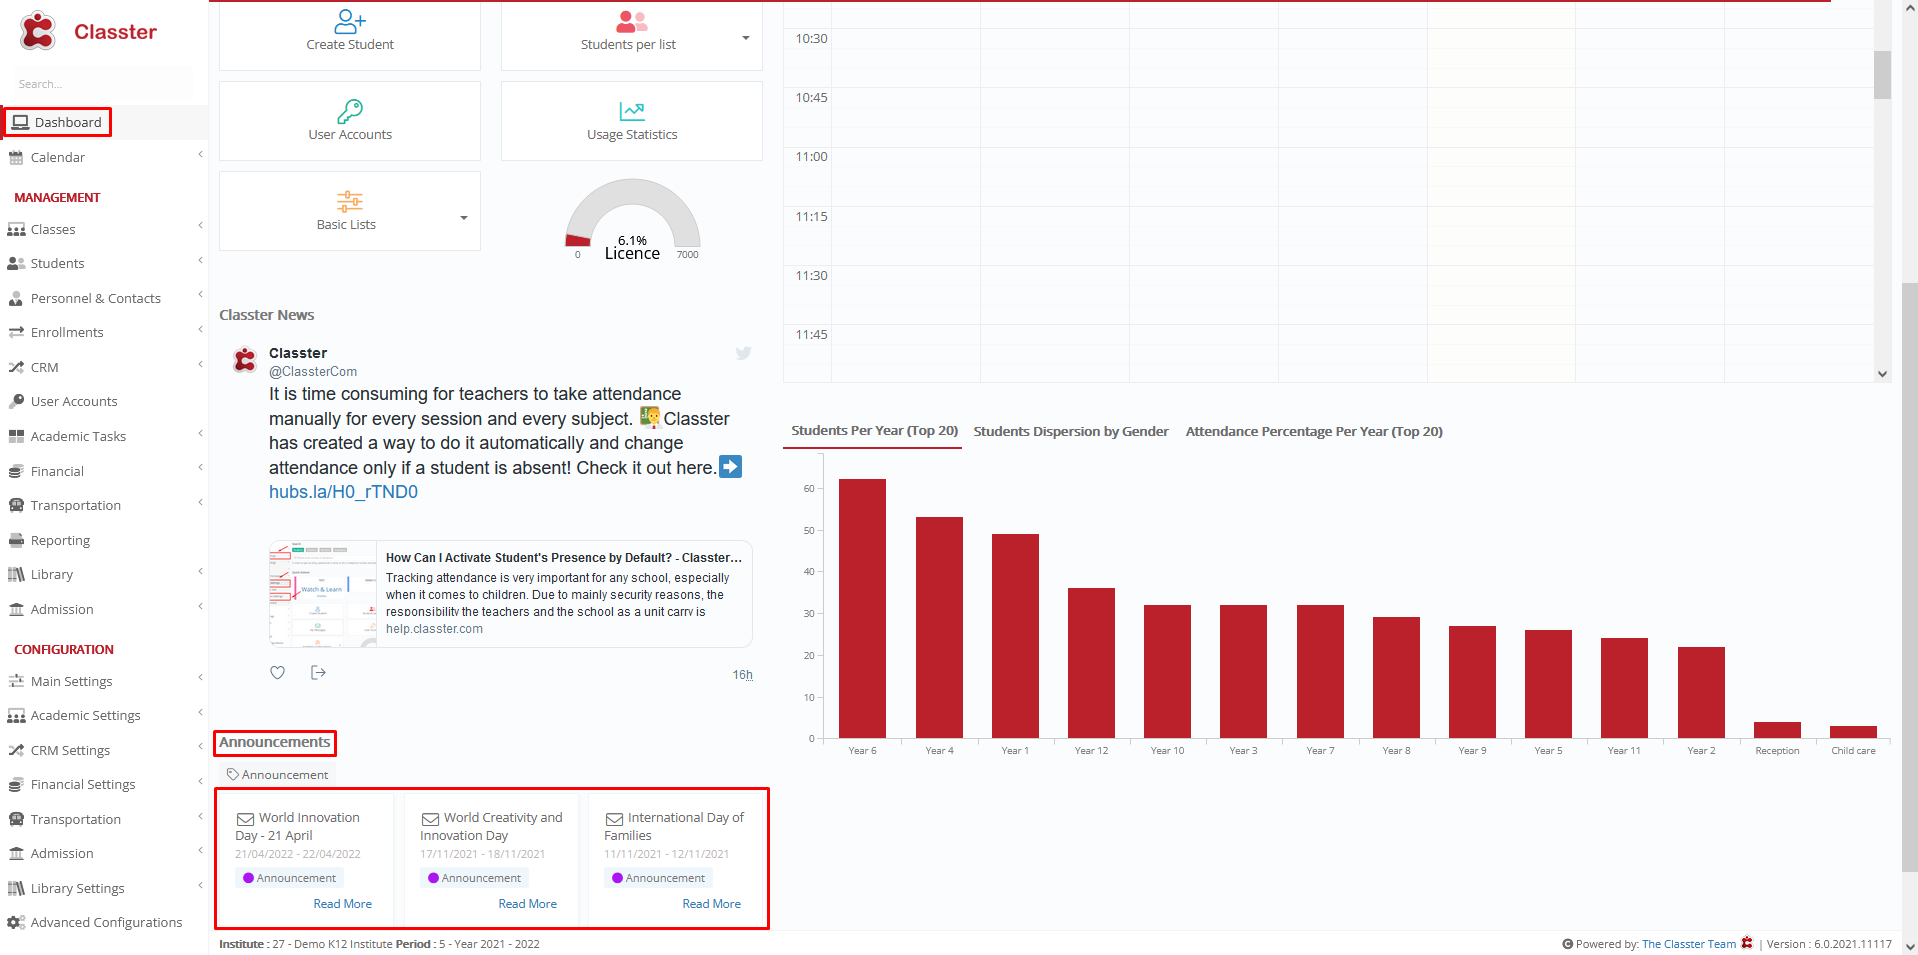Click the Advanced Configurations gears icon
Image resolution: width=1918 pixels, height=955 pixels.
tap(16, 922)
